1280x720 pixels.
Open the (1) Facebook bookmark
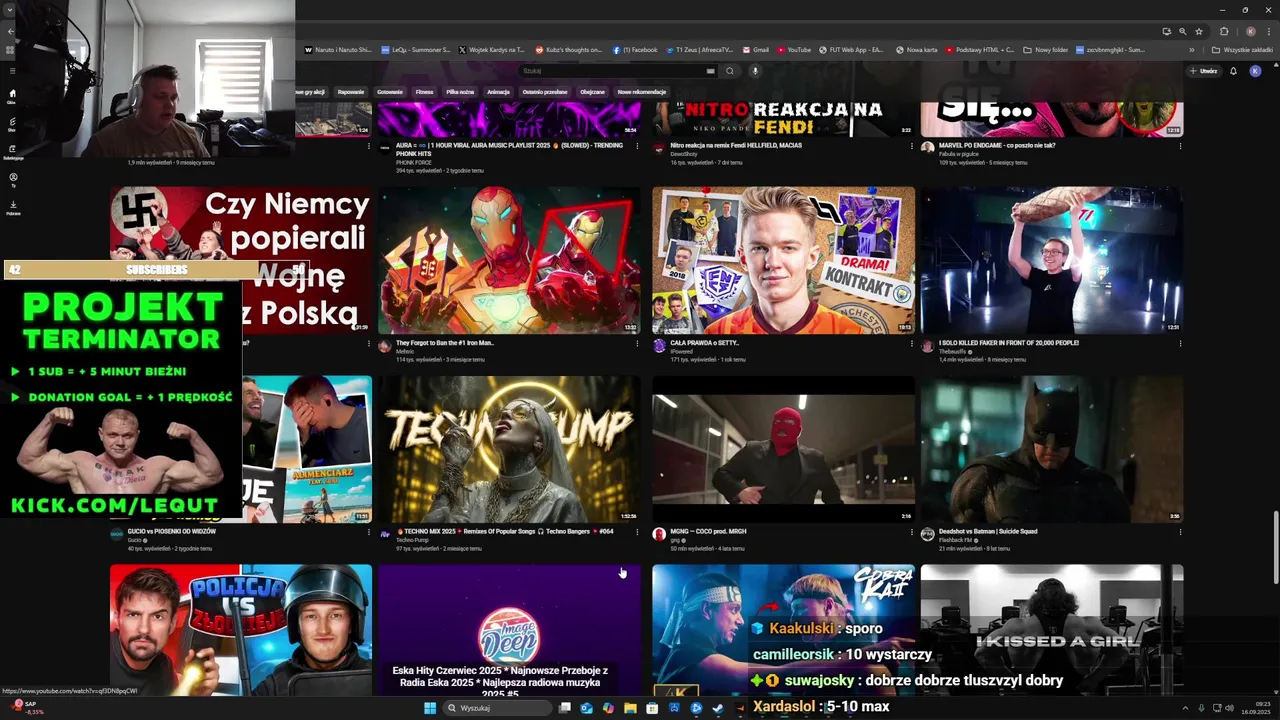click(635, 49)
